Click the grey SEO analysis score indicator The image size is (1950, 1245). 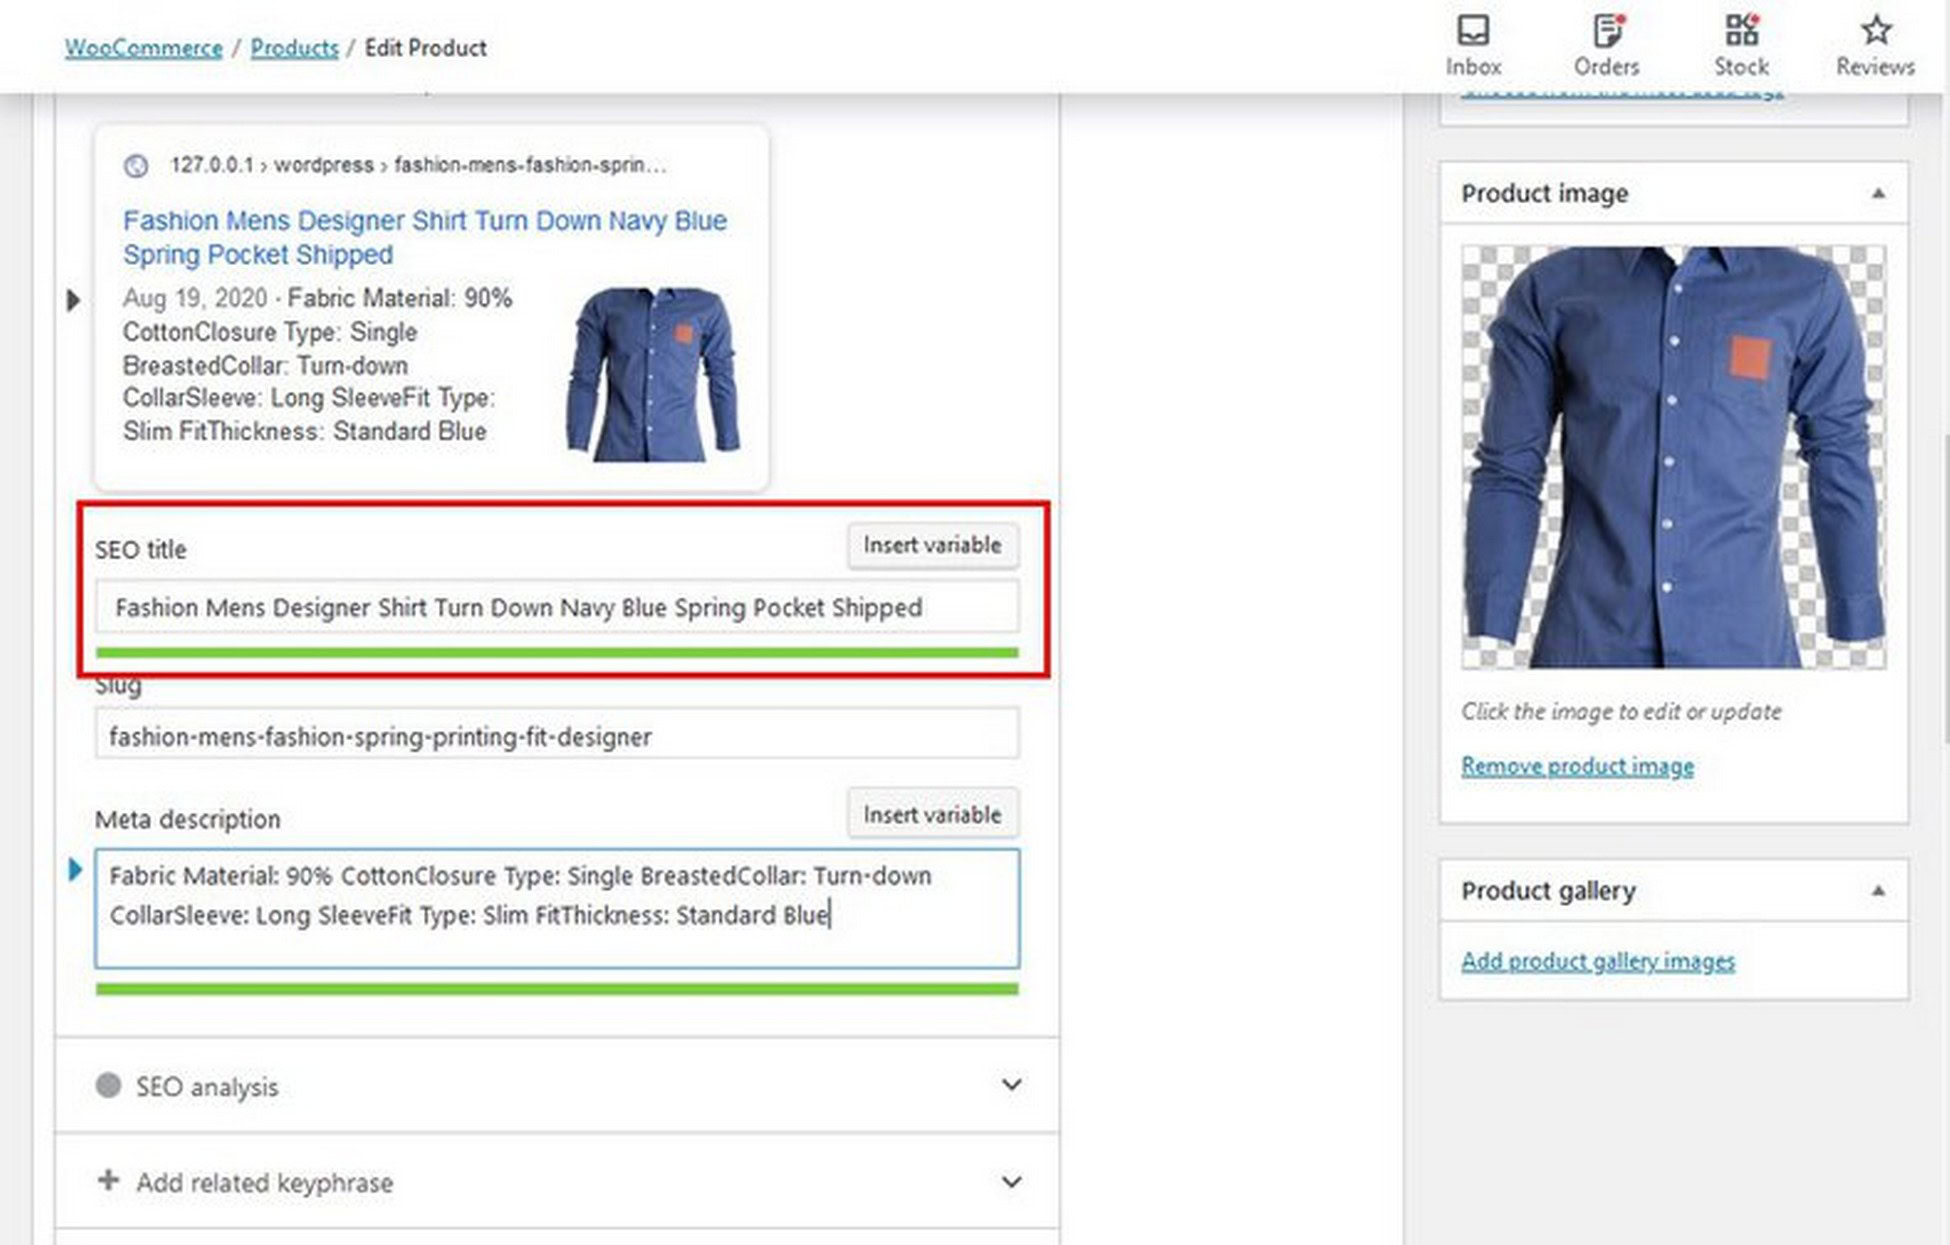coord(108,1086)
